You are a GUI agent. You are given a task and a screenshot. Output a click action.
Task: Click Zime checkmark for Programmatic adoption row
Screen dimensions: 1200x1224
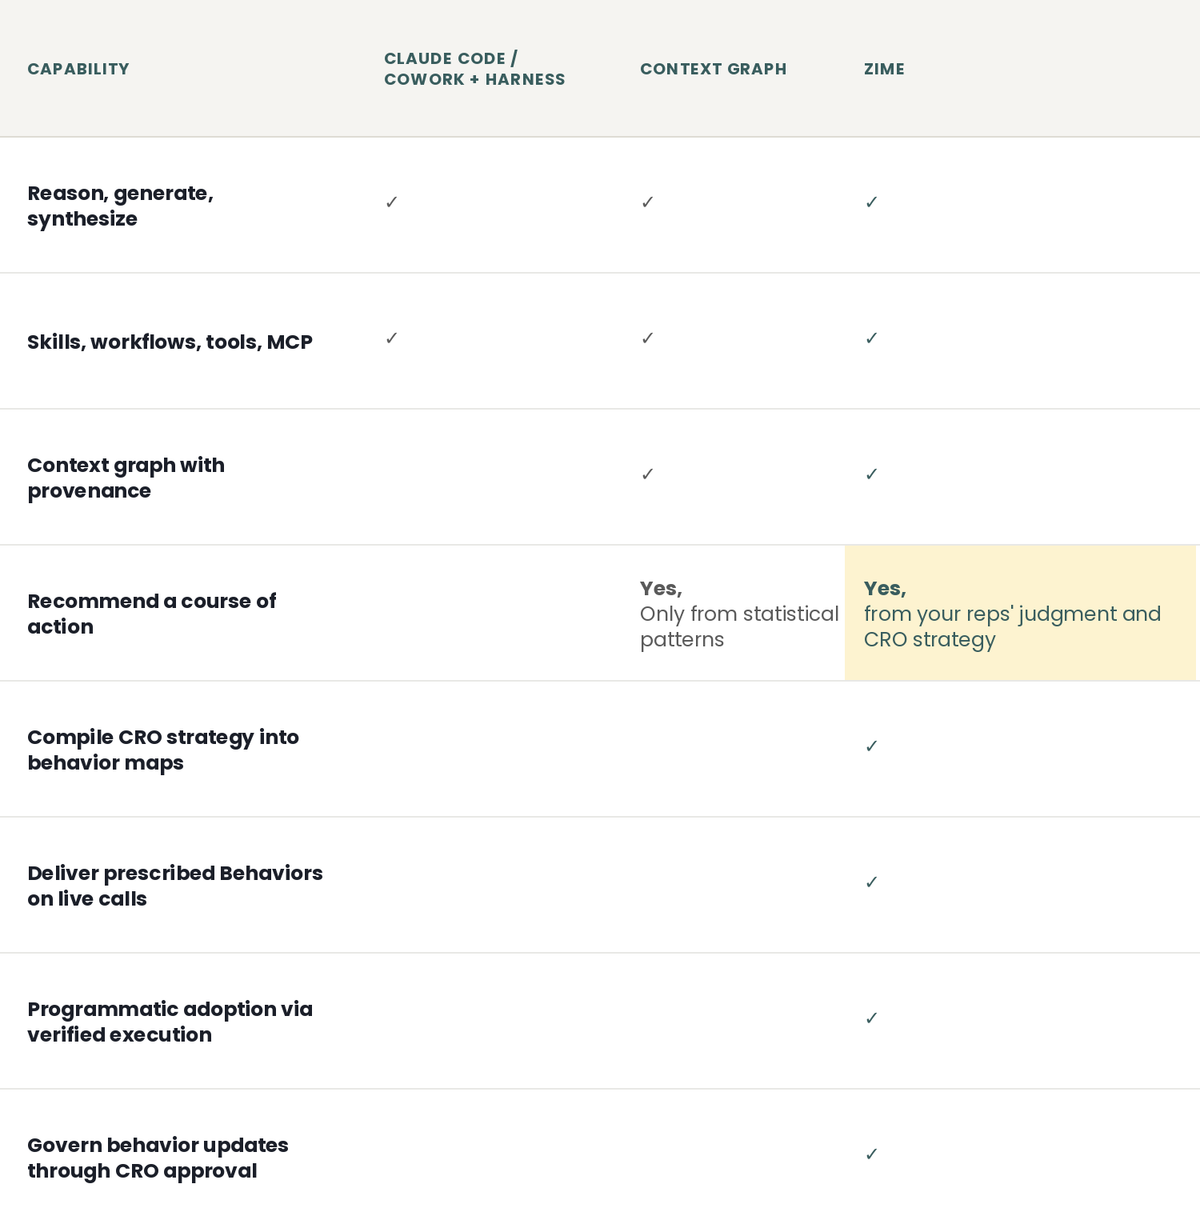point(871,1018)
